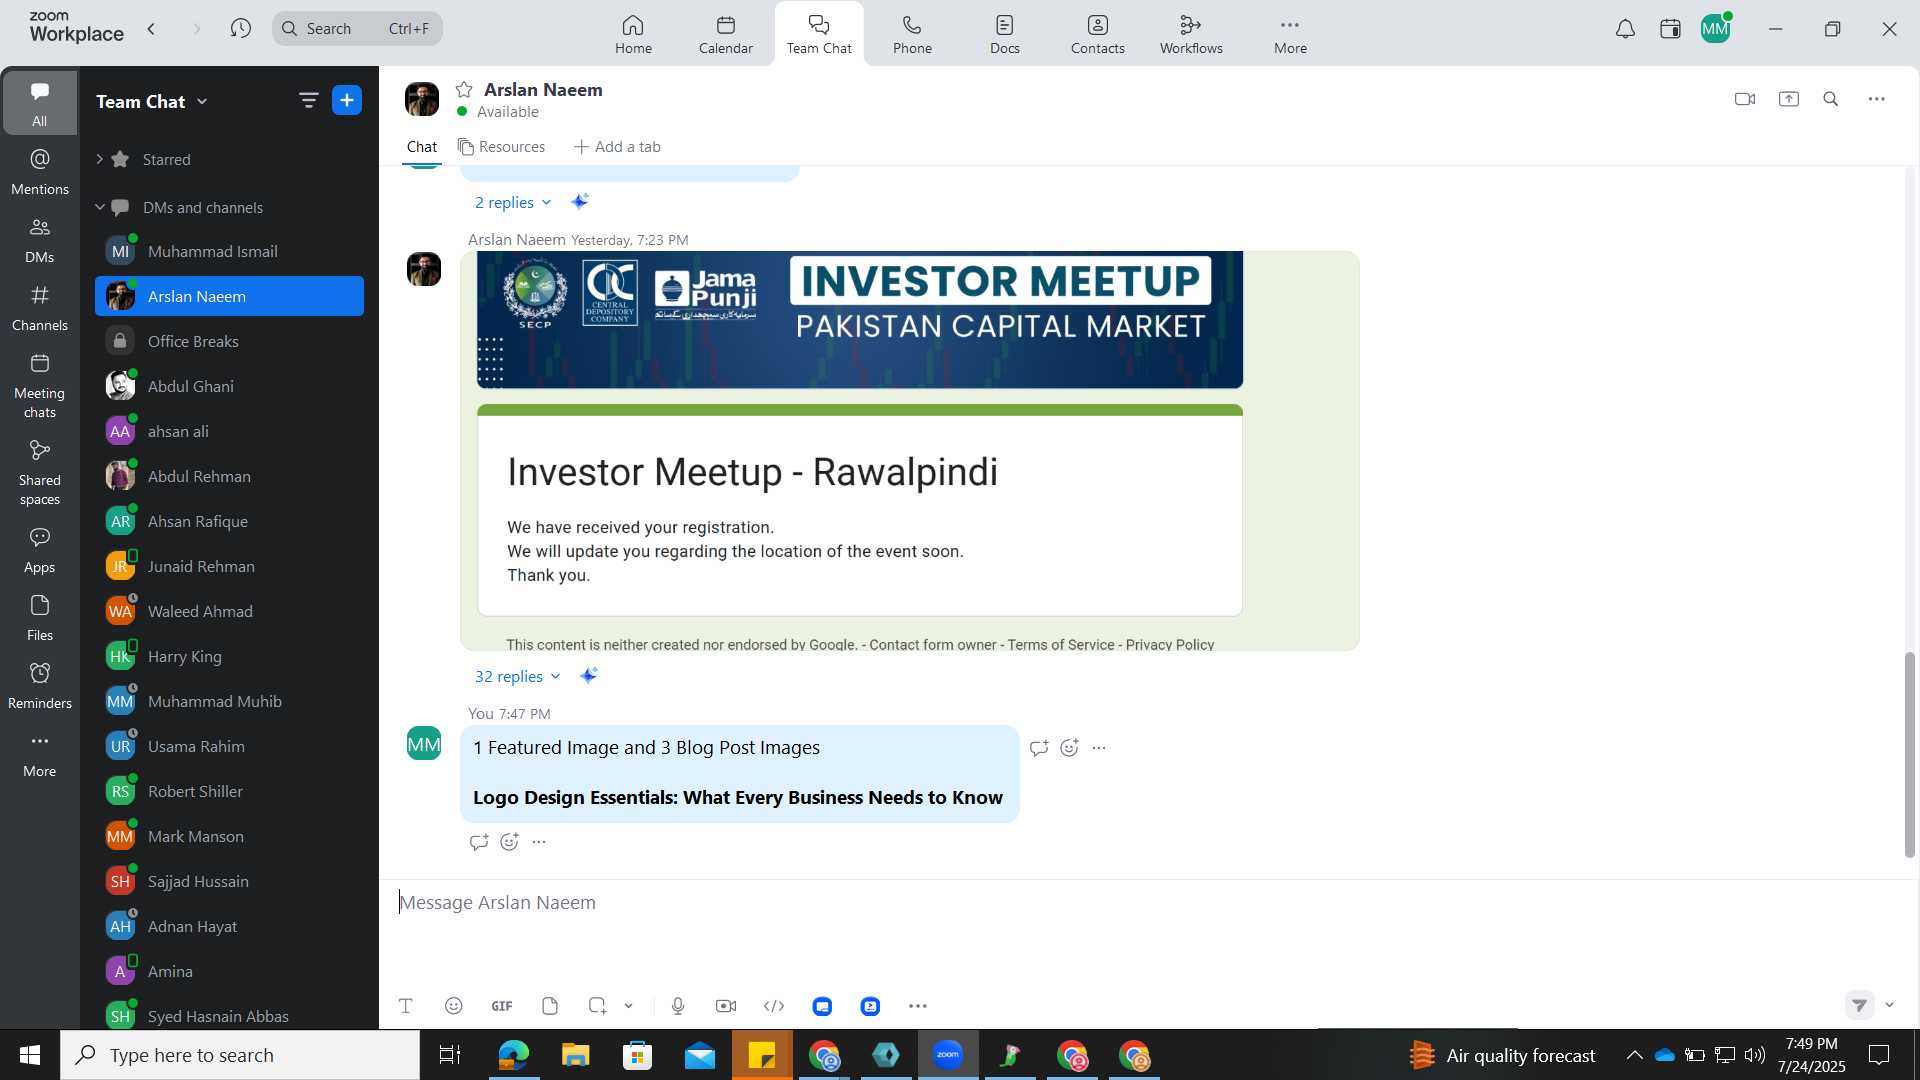
Task: Open the Abdul Ghani chat
Action: pos(229,386)
